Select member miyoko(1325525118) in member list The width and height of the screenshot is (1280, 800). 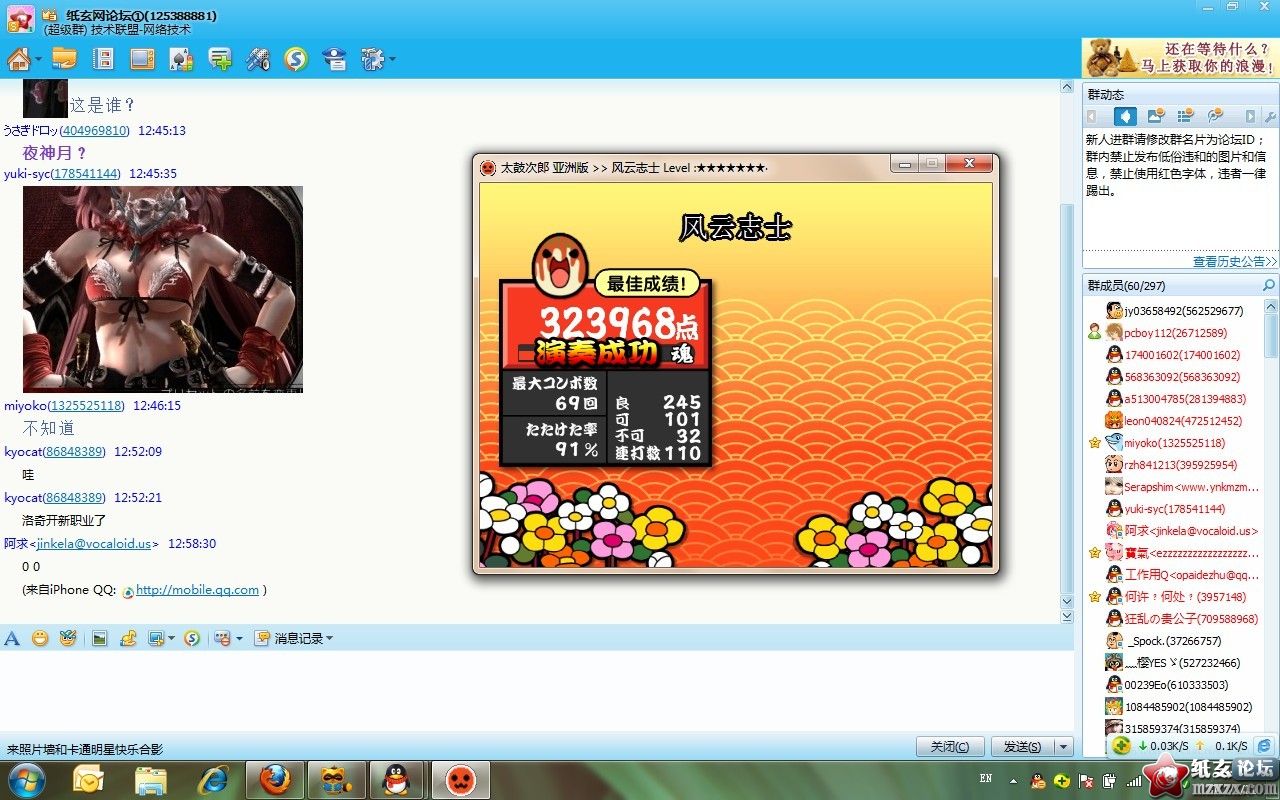1175,443
